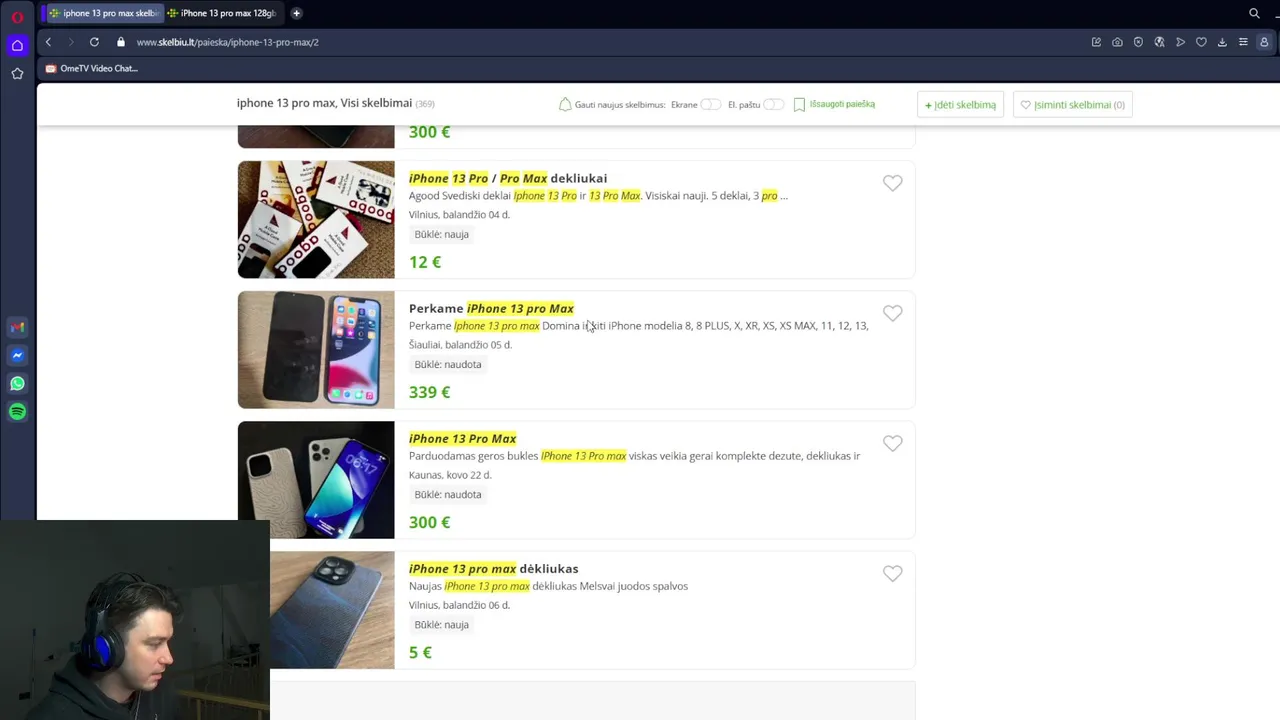The width and height of the screenshot is (1280, 720).
Task: Click the Gauti naujus skelbimus label
Action: [619, 104]
